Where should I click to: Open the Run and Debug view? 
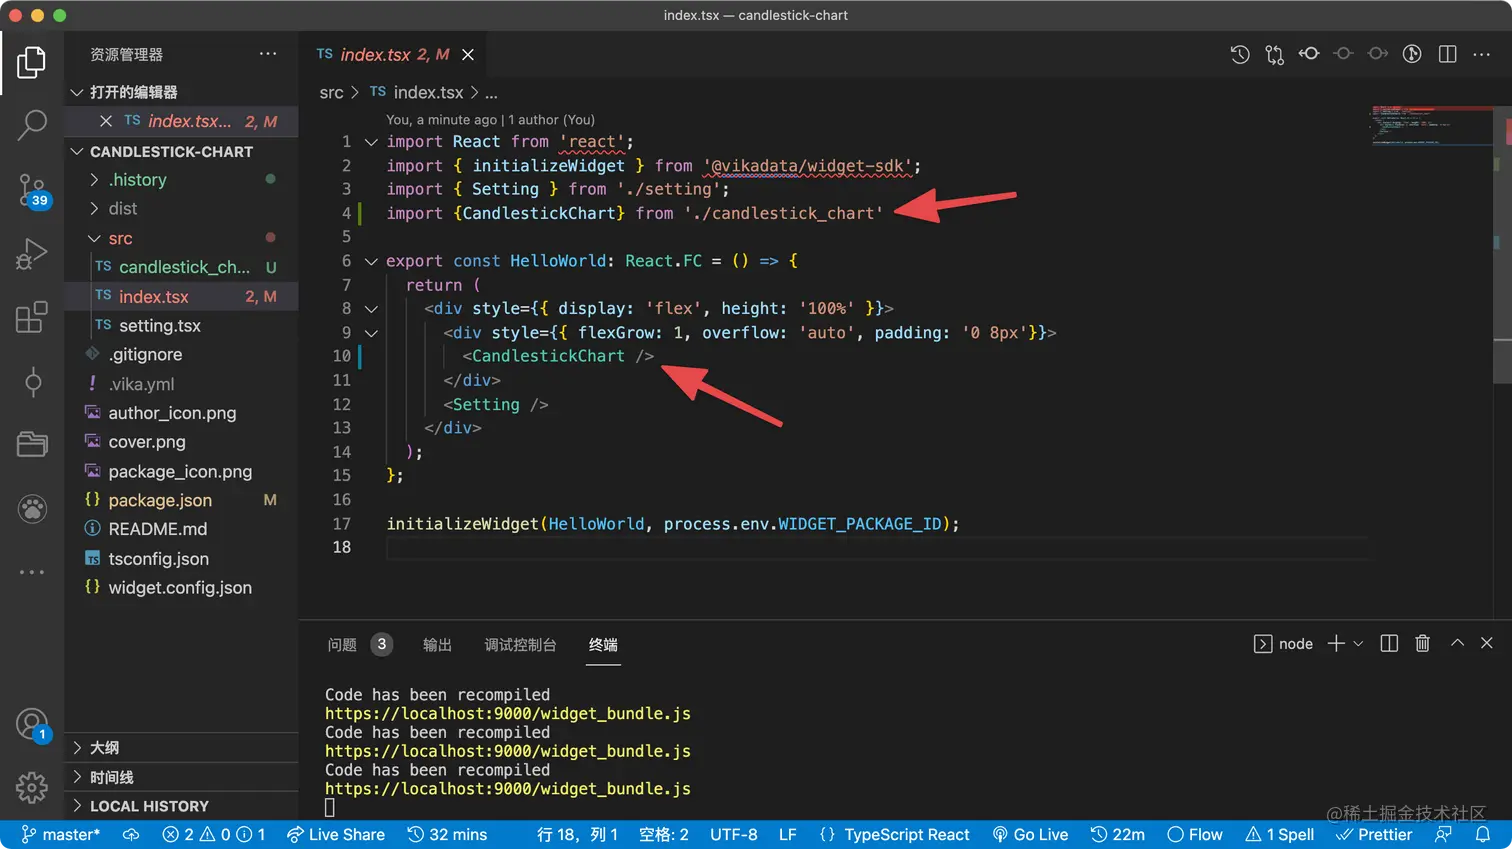31,254
